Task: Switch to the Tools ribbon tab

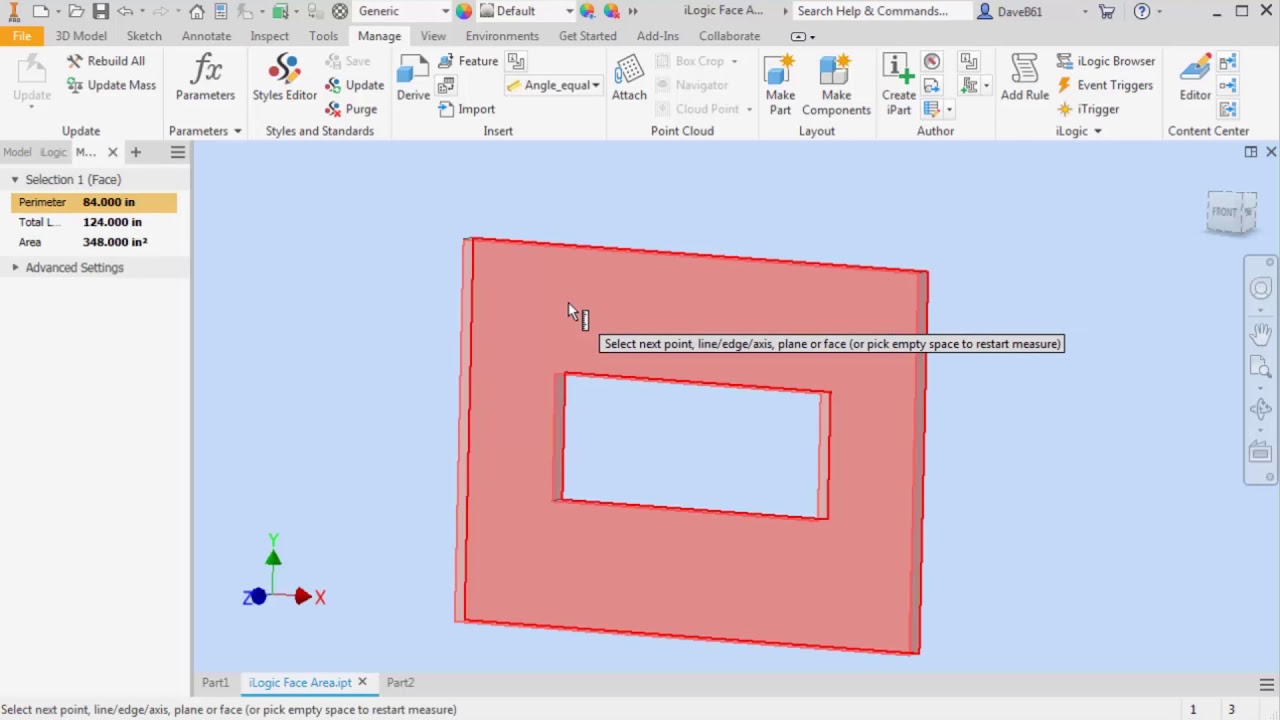Action: (x=323, y=36)
